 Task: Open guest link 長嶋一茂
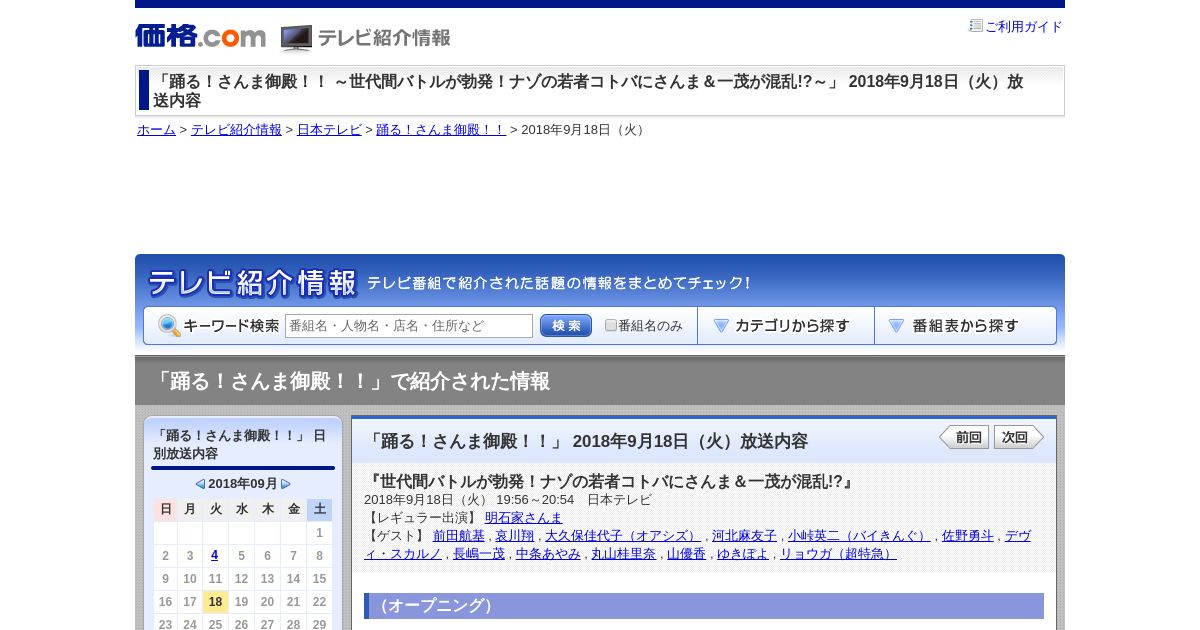click(x=479, y=554)
